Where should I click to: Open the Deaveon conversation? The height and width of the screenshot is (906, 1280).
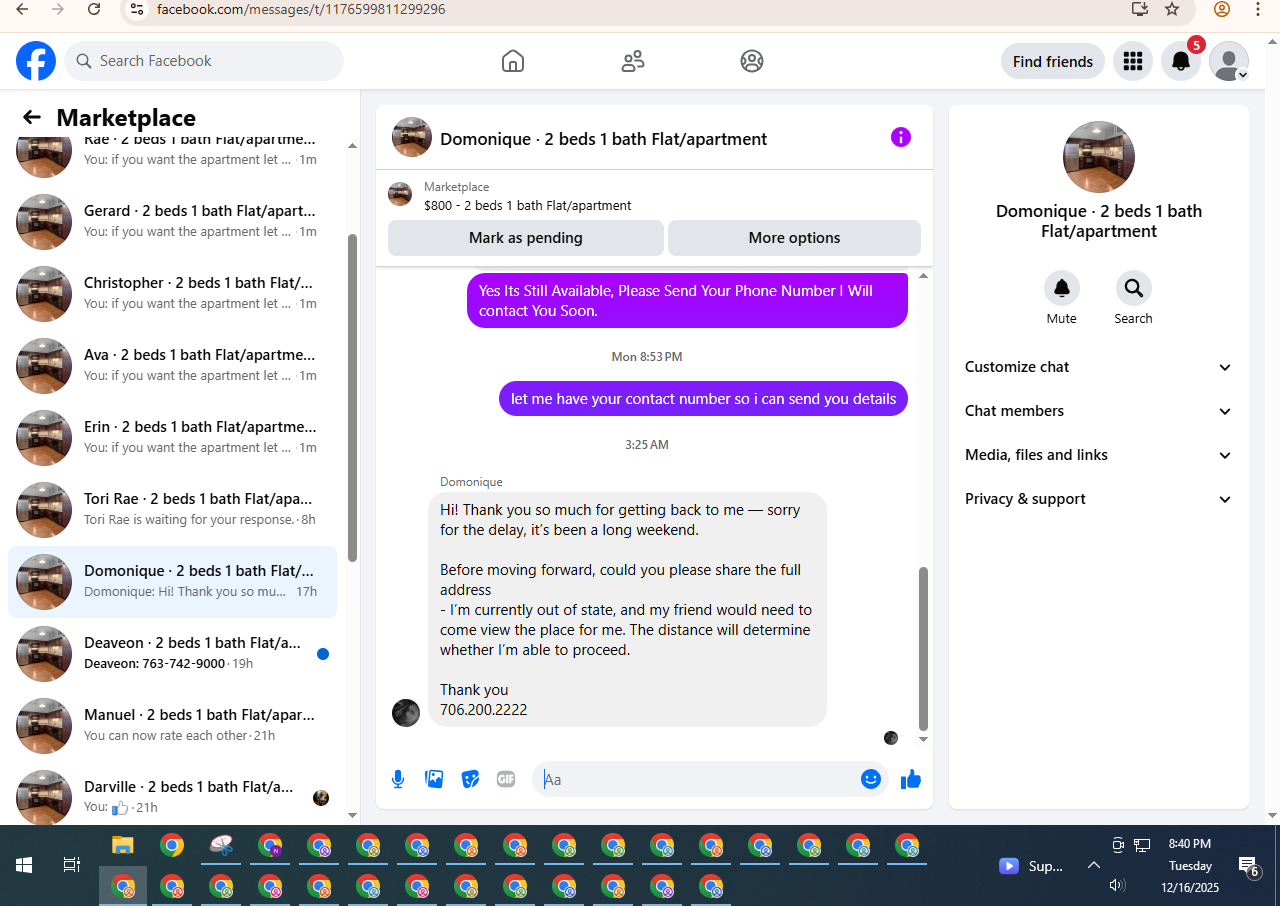coord(172,654)
